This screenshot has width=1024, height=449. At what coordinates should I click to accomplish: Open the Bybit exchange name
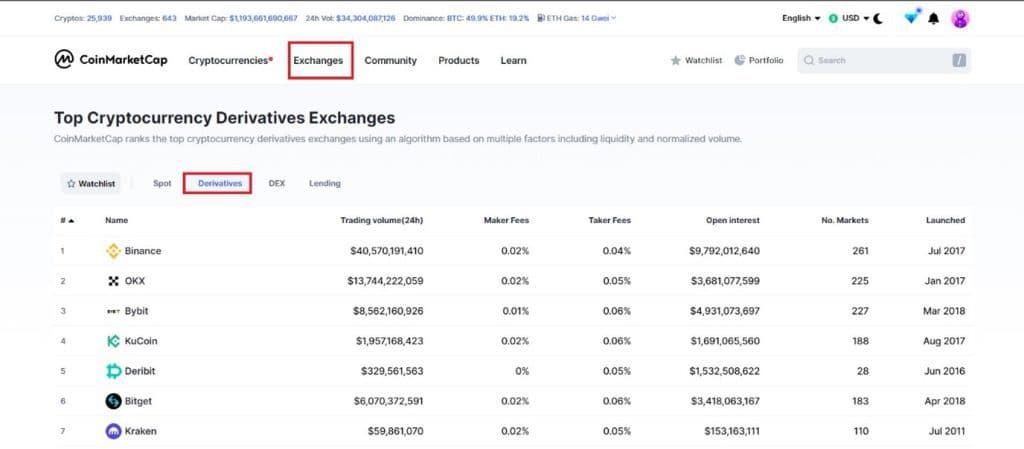click(x=136, y=311)
